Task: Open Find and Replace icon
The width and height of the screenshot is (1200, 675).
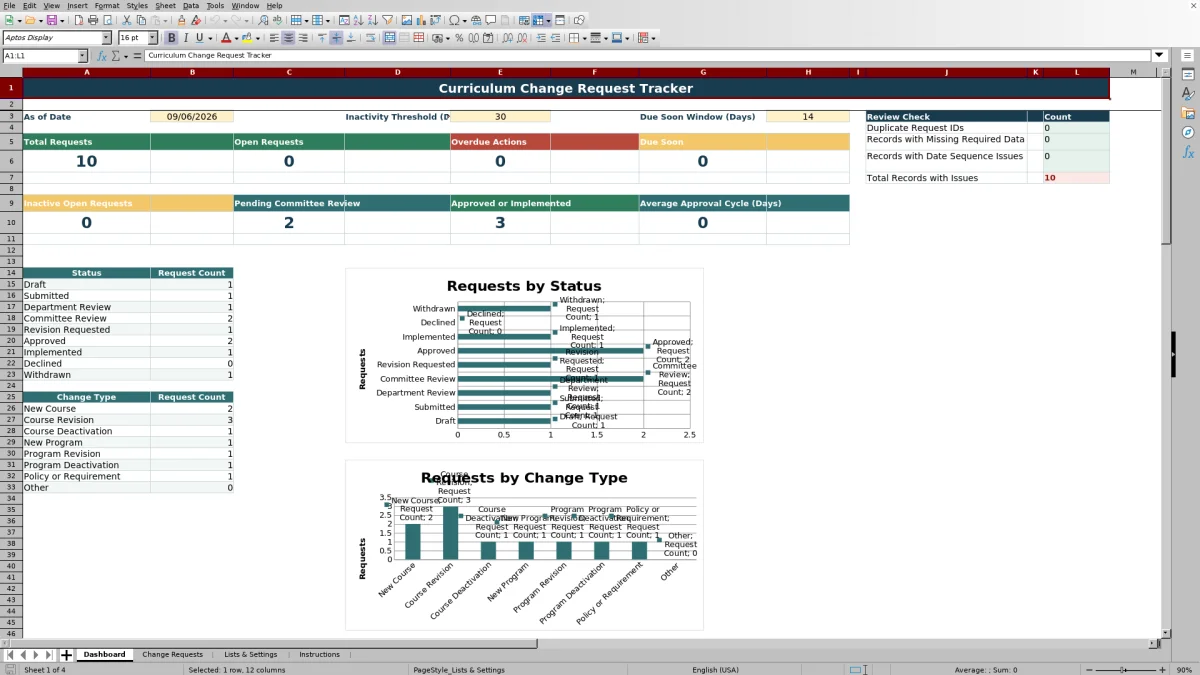Action: coord(263,20)
